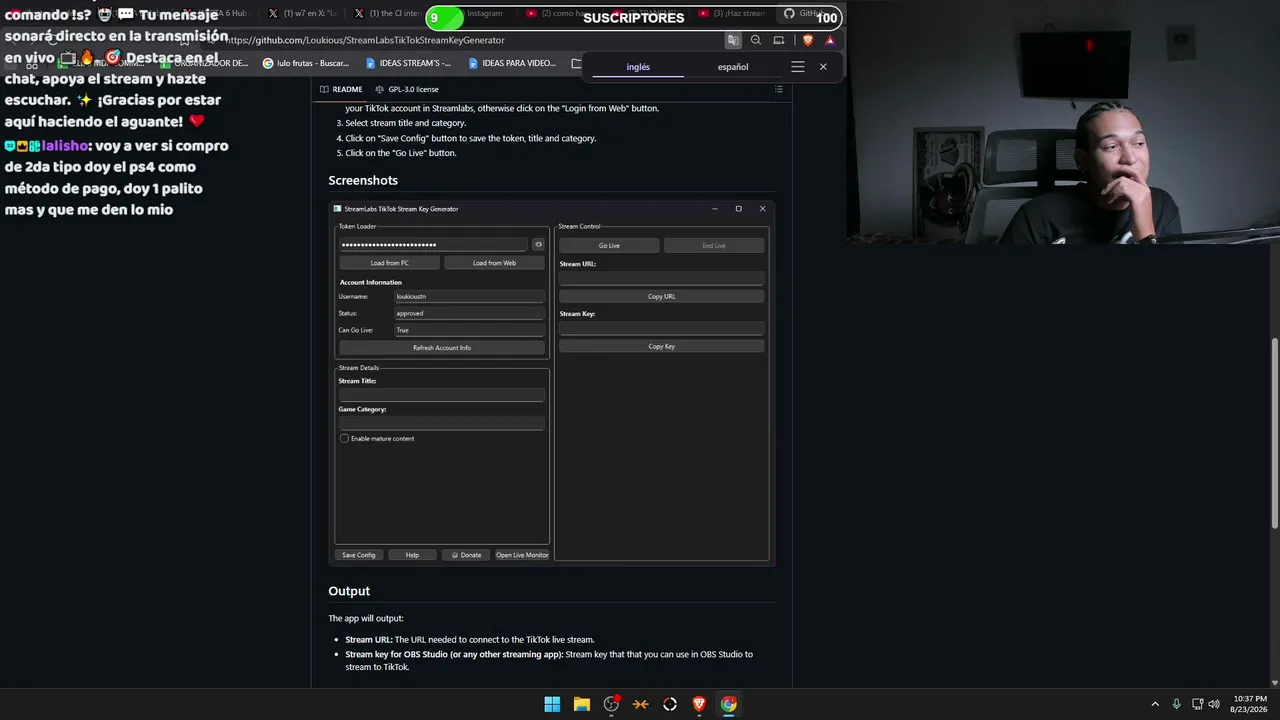Show hidden system tray icons
This screenshot has height=720, width=1280.
click(x=1155, y=704)
